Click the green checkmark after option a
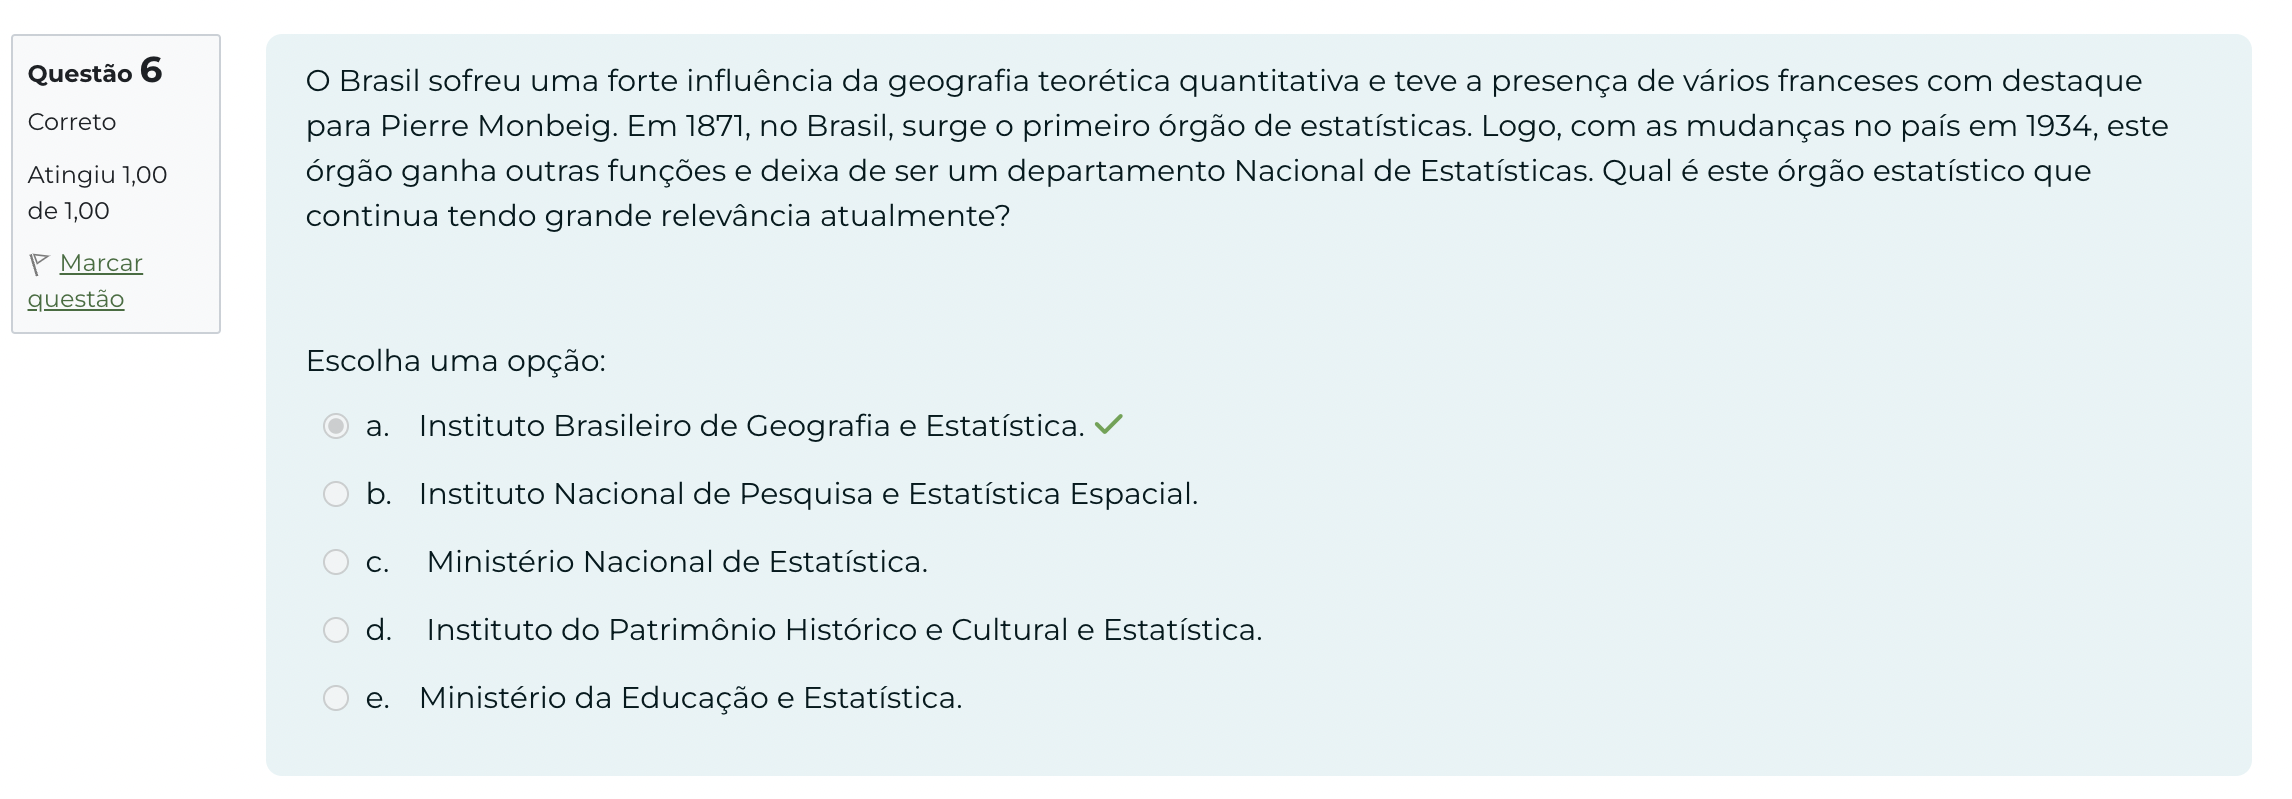 [x=1108, y=425]
